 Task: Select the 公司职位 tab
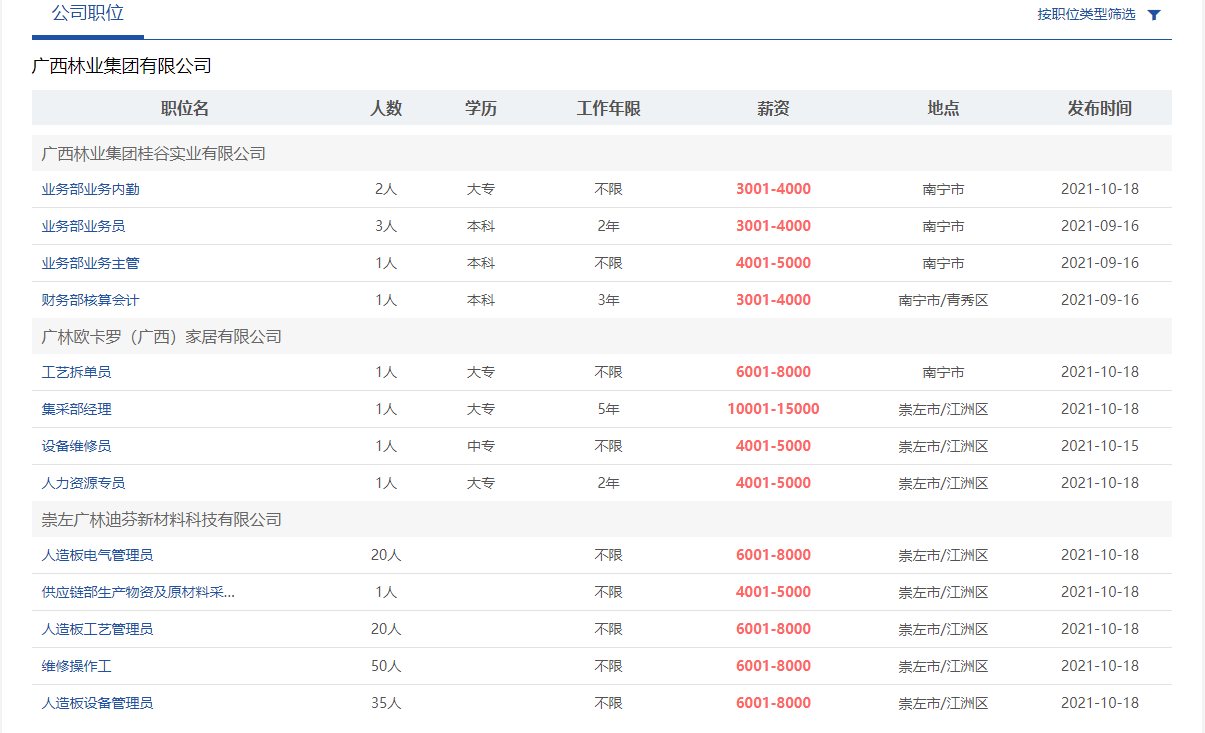point(88,14)
